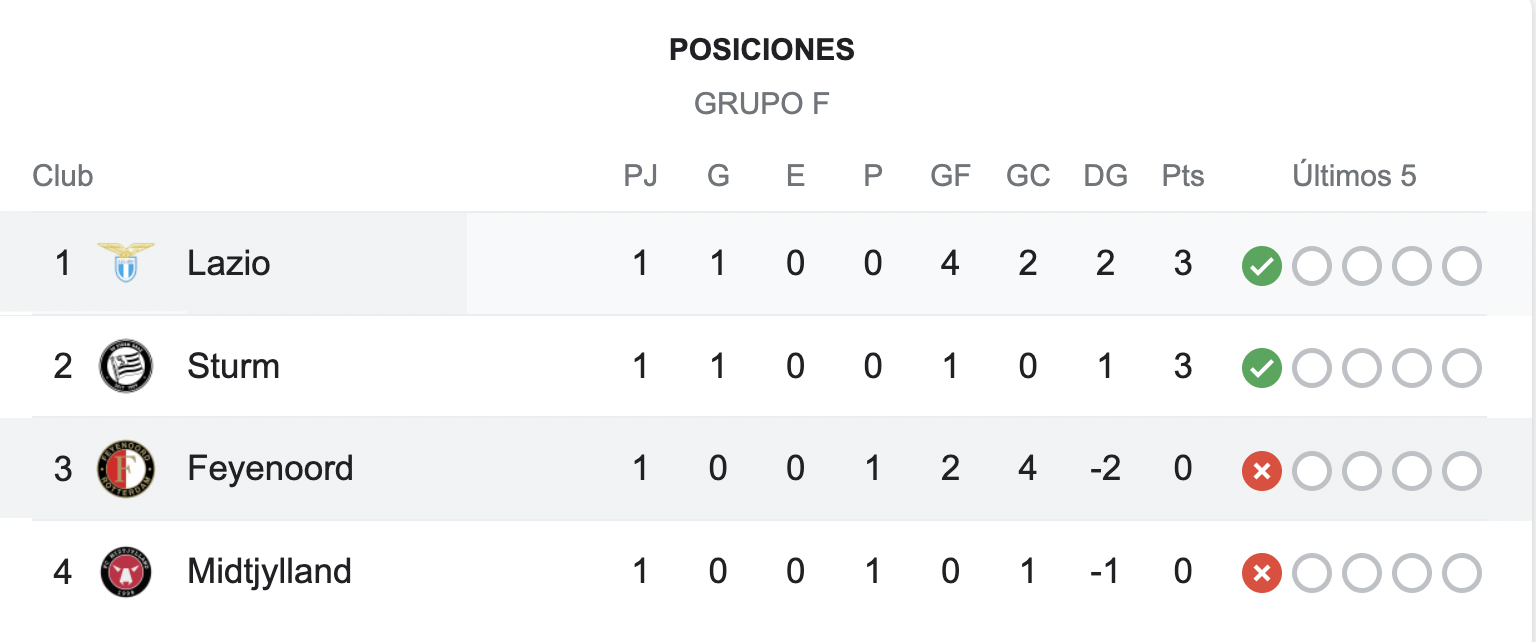
Task: Click the Sturm Graz club crest
Action: point(126,366)
